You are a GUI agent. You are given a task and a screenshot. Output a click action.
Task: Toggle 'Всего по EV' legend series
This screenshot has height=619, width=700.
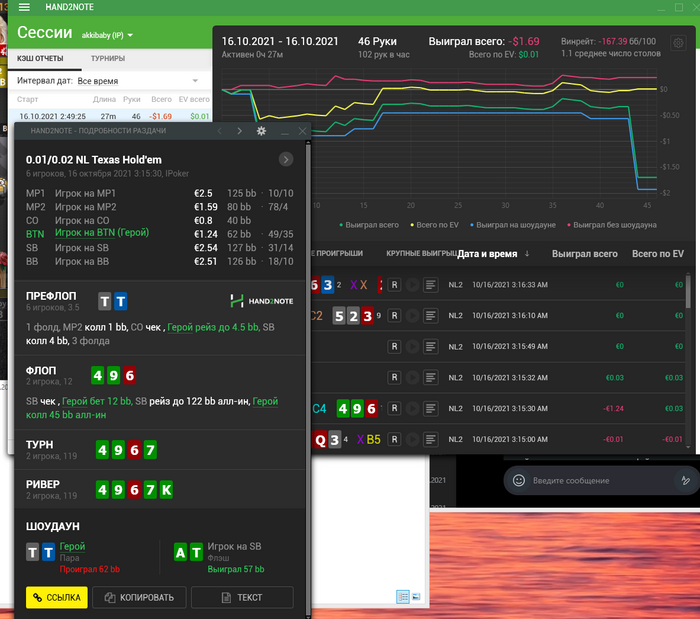[434, 225]
